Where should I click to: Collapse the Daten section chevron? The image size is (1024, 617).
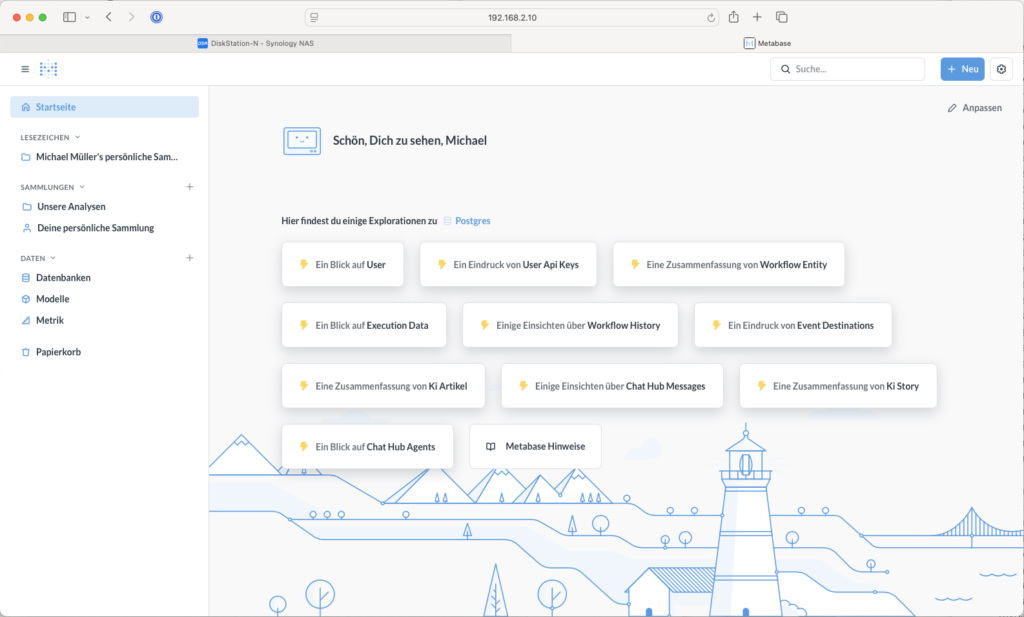pos(53,258)
